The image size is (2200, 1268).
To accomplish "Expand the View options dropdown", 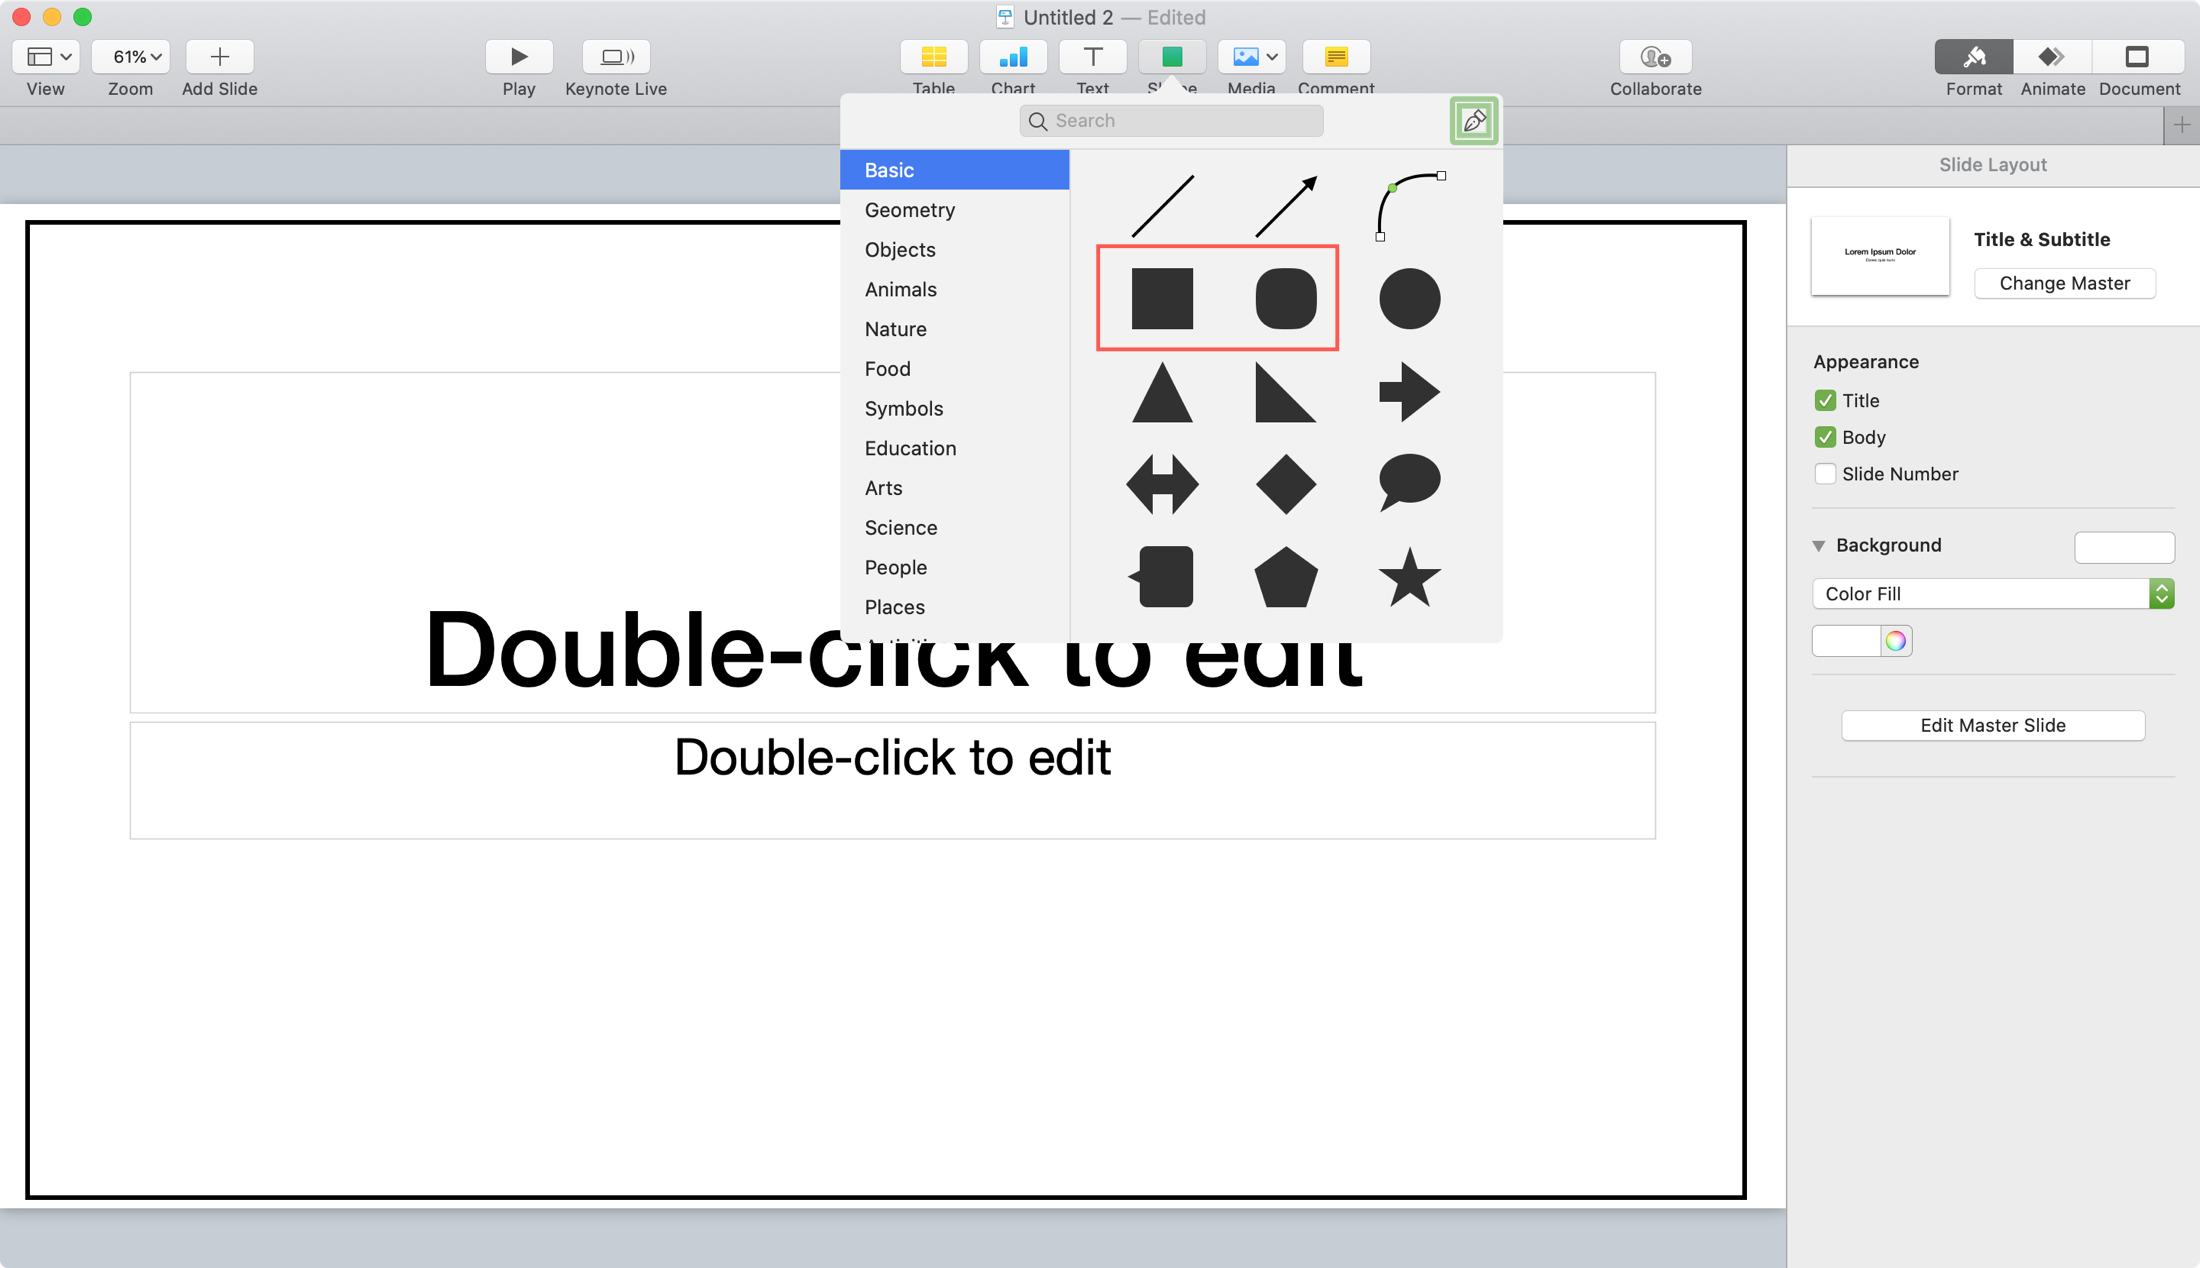I will (x=45, y=56).
